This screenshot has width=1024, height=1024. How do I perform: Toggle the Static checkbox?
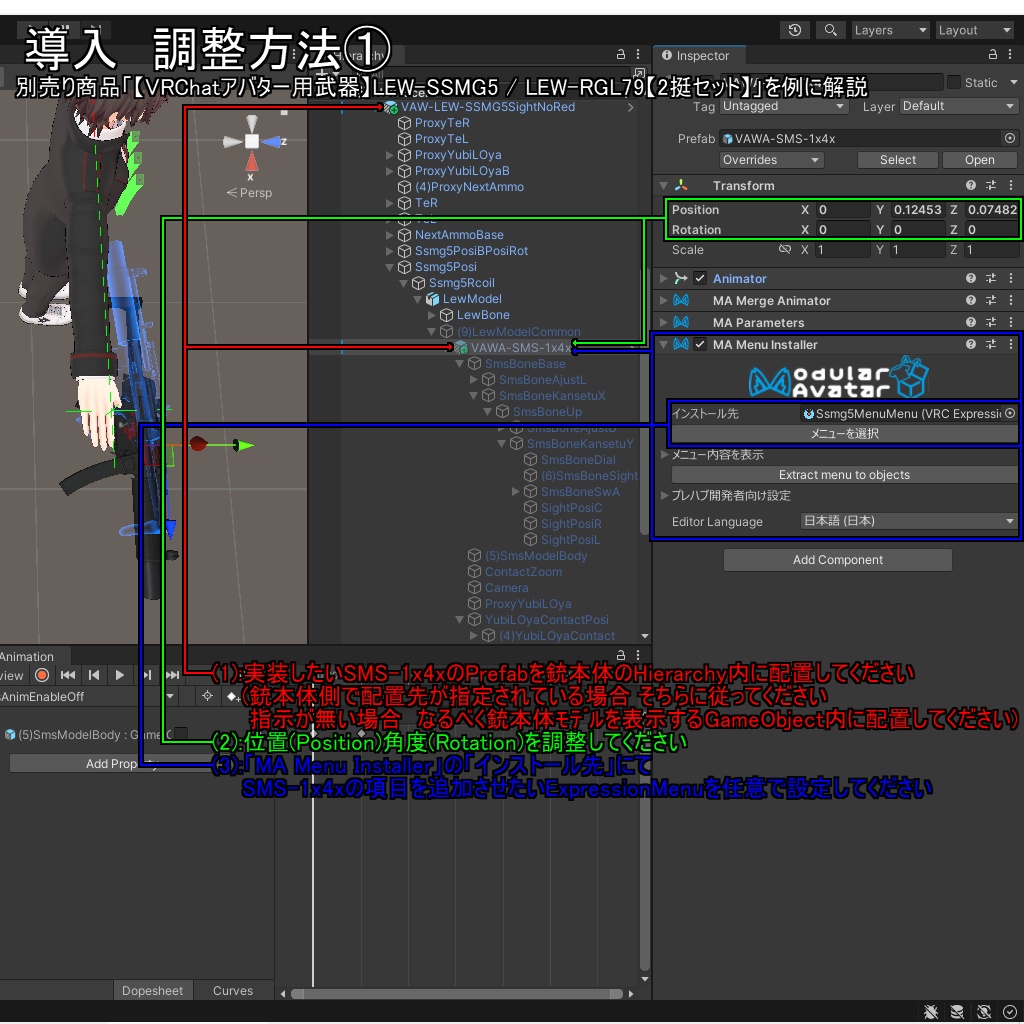click(x=954, y=82)
